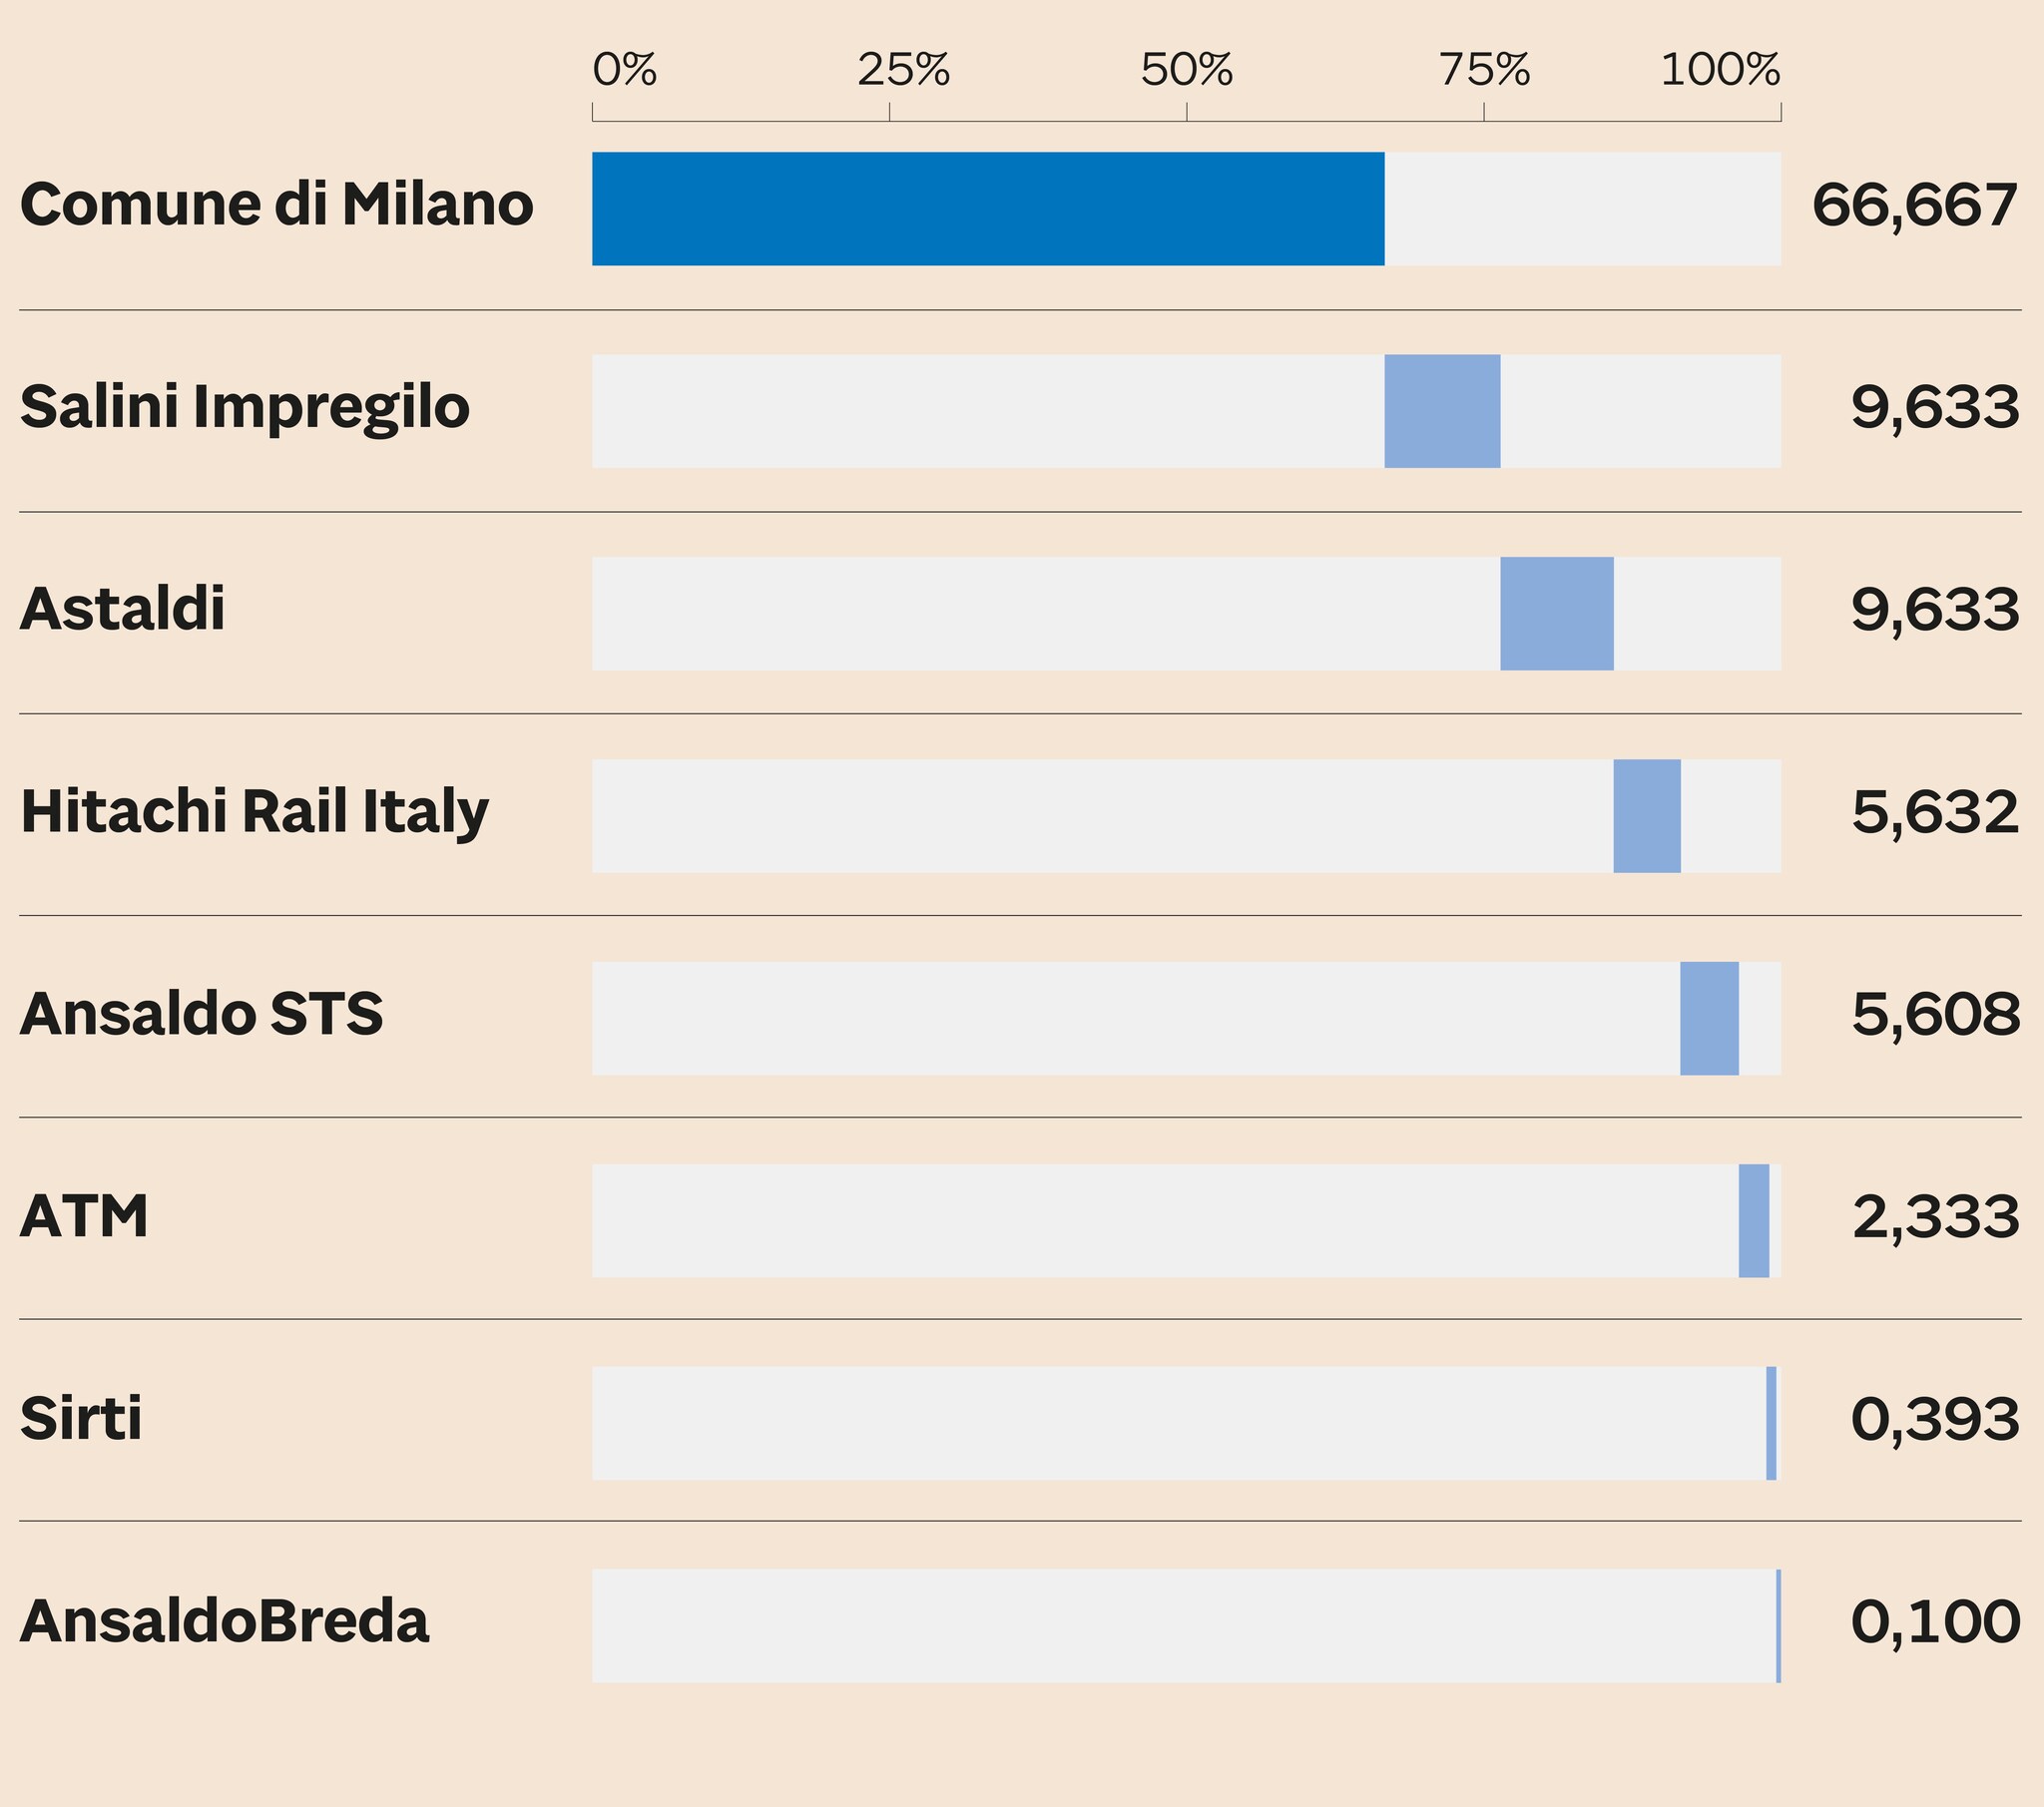
Task: Click the Hitachi Rail Italy label
Action: click(x=255, y=811)
